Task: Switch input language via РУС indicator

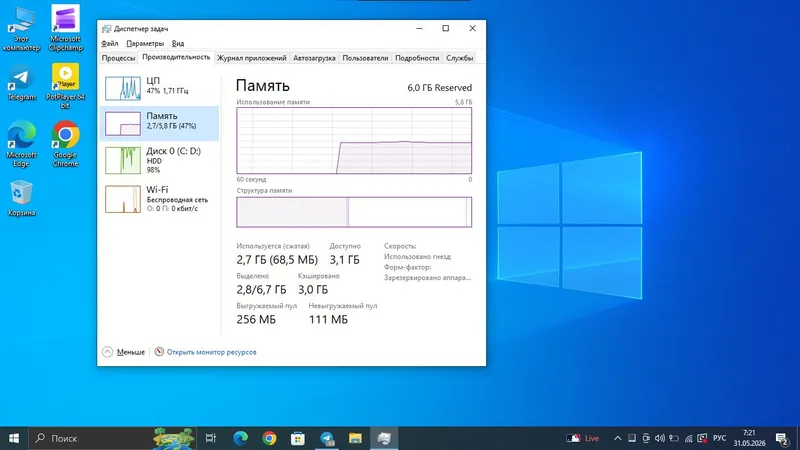Action: pos(719,438)
